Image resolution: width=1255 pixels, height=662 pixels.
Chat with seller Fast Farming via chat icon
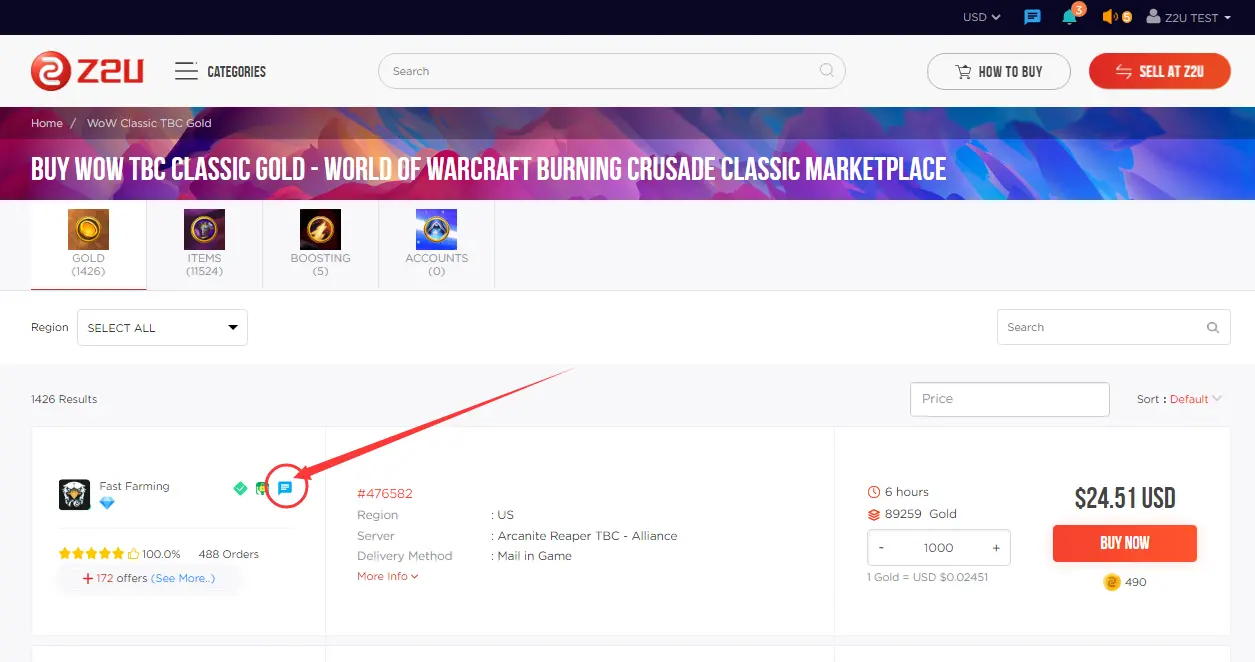285,488
